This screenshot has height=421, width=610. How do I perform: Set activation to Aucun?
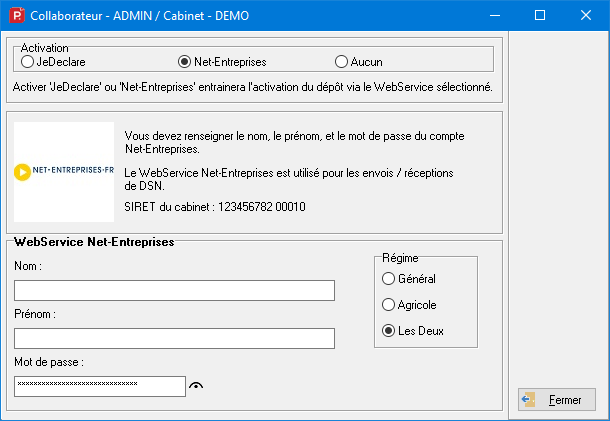(342, 62)
